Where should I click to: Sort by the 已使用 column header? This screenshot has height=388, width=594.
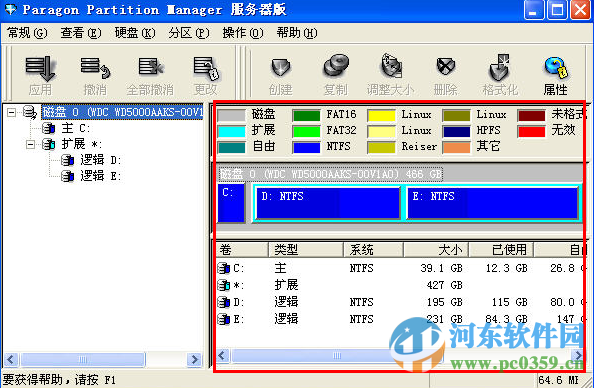pyautogui.click(x=501, y=250)
